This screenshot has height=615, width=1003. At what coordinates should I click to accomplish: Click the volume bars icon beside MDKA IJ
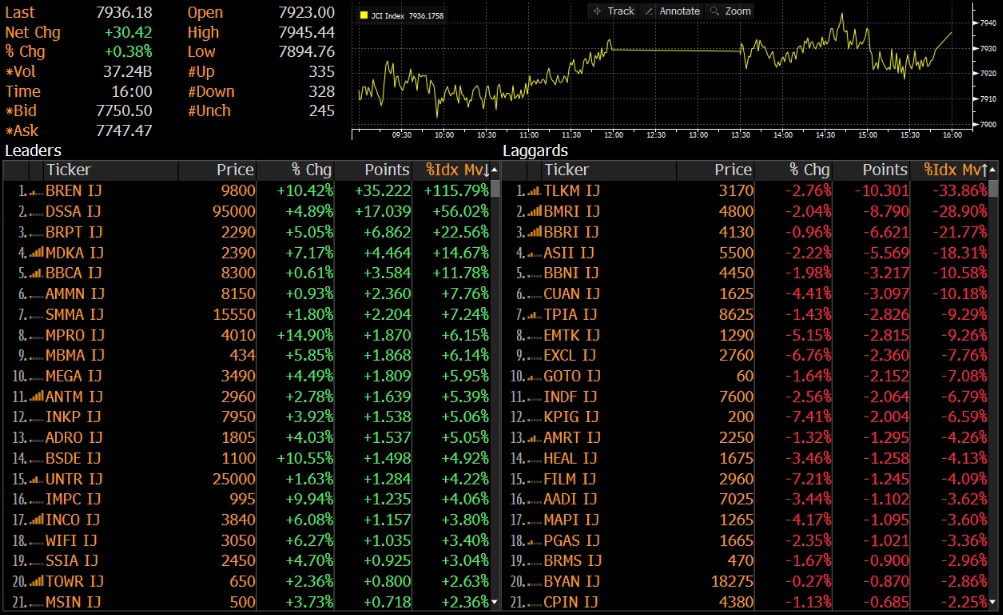point(36,253)
